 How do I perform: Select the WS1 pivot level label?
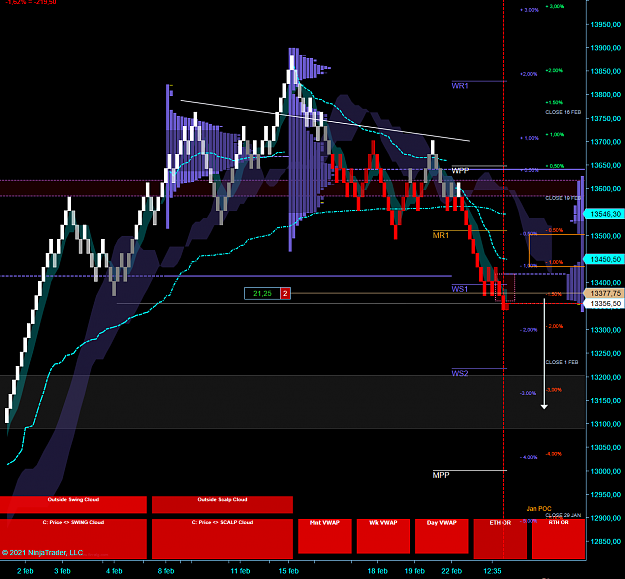pyautogui.click(x=460, y=289)
